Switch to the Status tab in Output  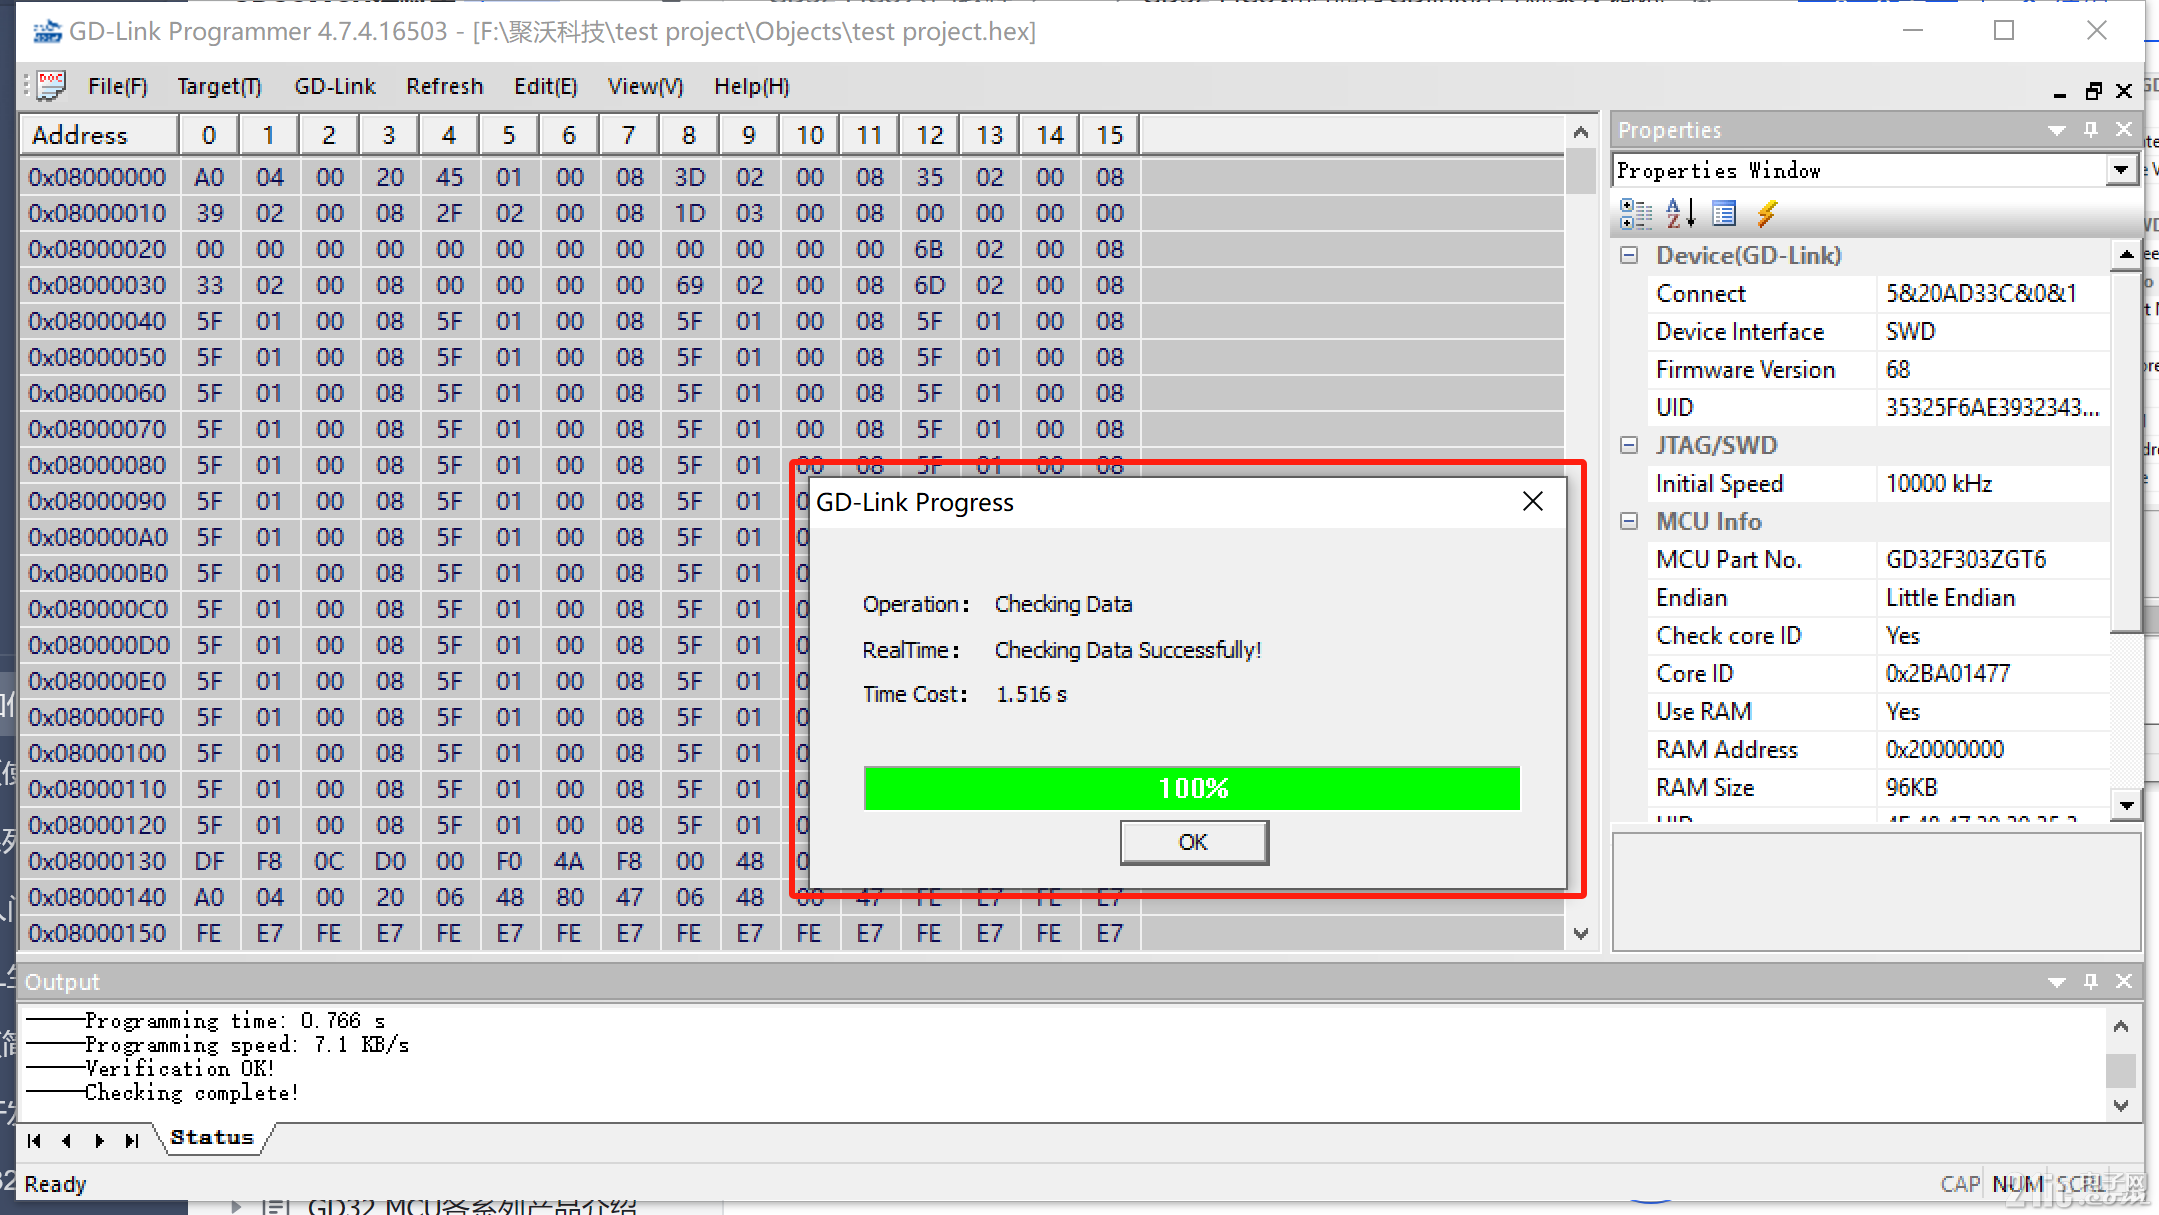[212, 1138]
